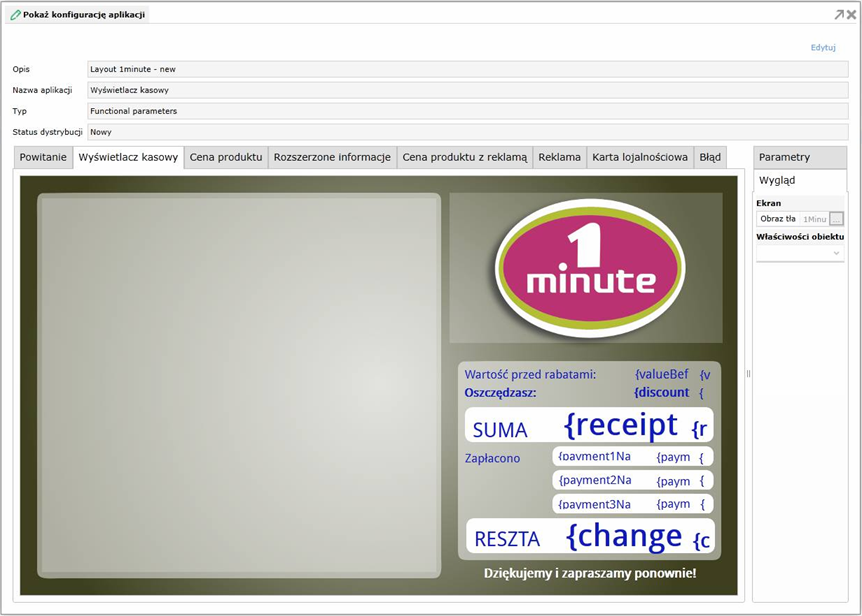The image size is (862, 616).
Task: Click the Zapłacono label
Action: (x=492, y=458)
